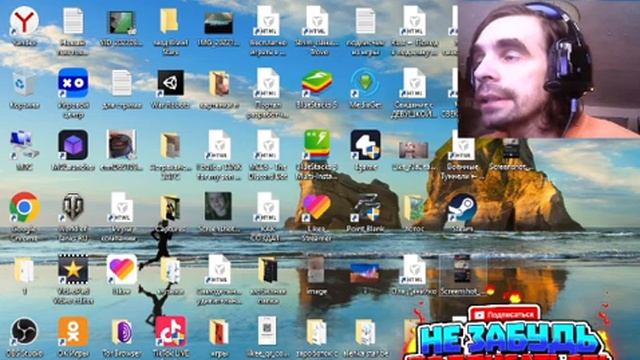Open the MediaGet shortcut

coord(365,83)
